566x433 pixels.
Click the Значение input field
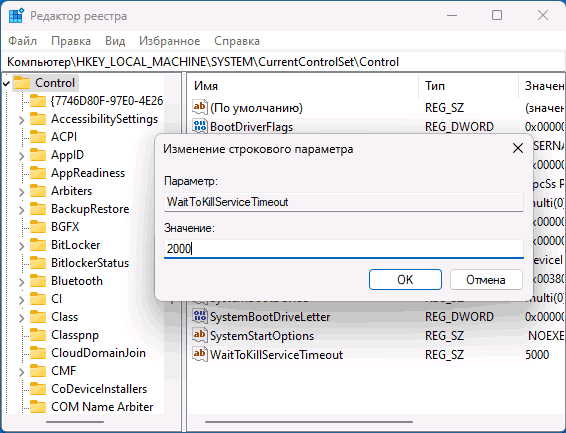click(344, 249)
